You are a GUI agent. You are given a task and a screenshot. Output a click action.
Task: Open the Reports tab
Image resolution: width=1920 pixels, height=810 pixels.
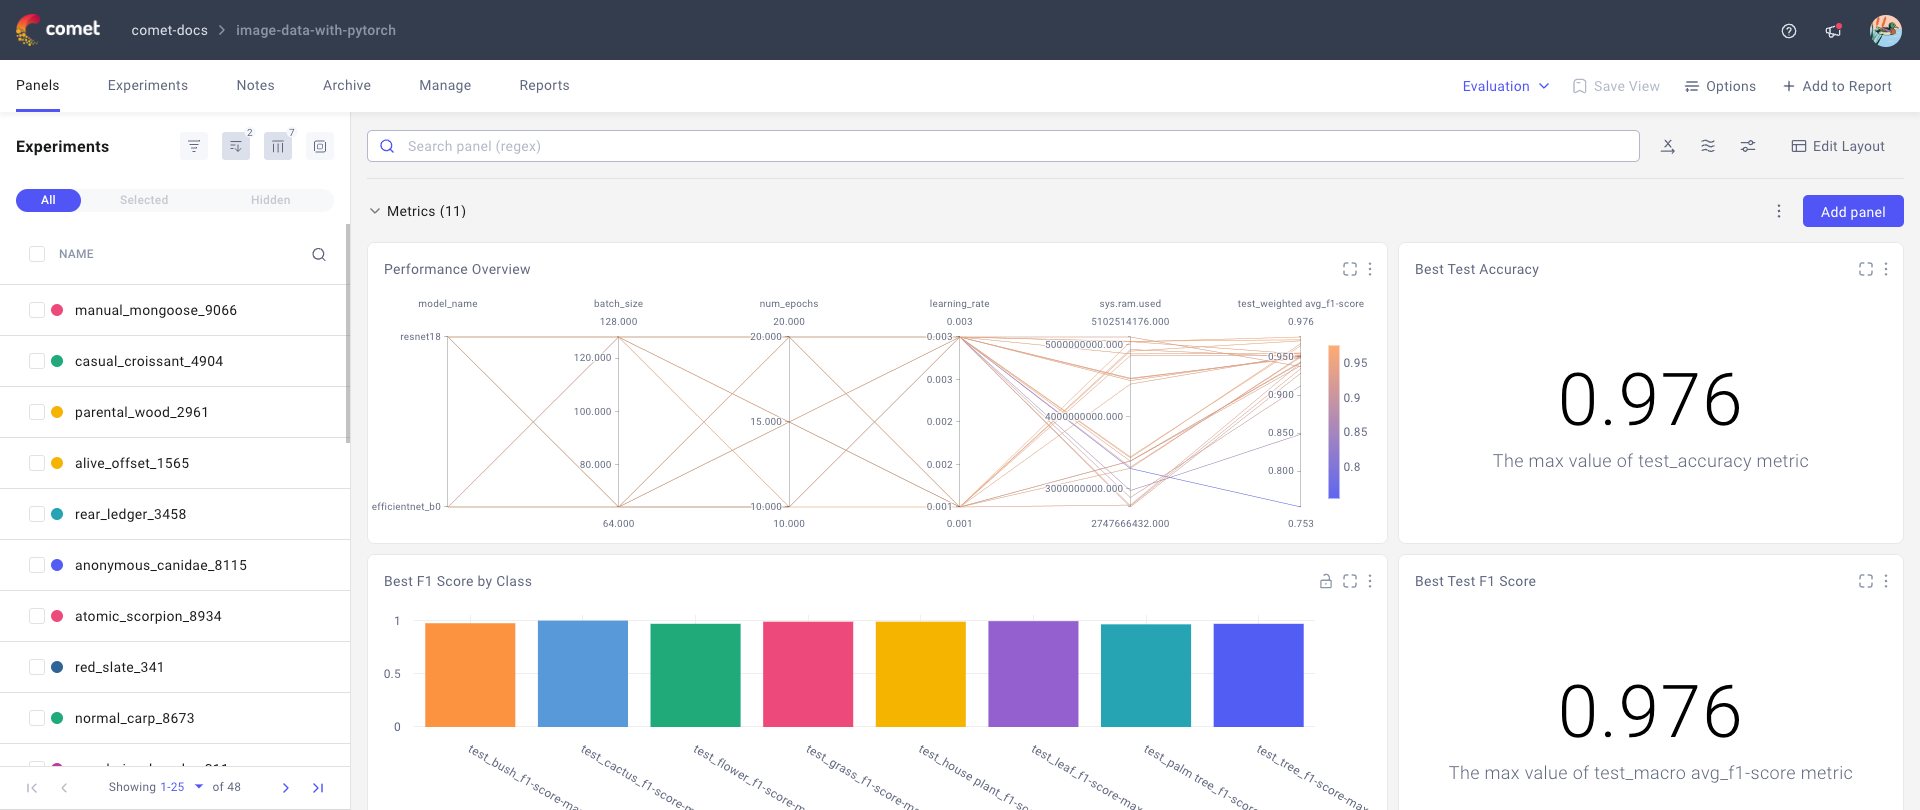[544, 86]
